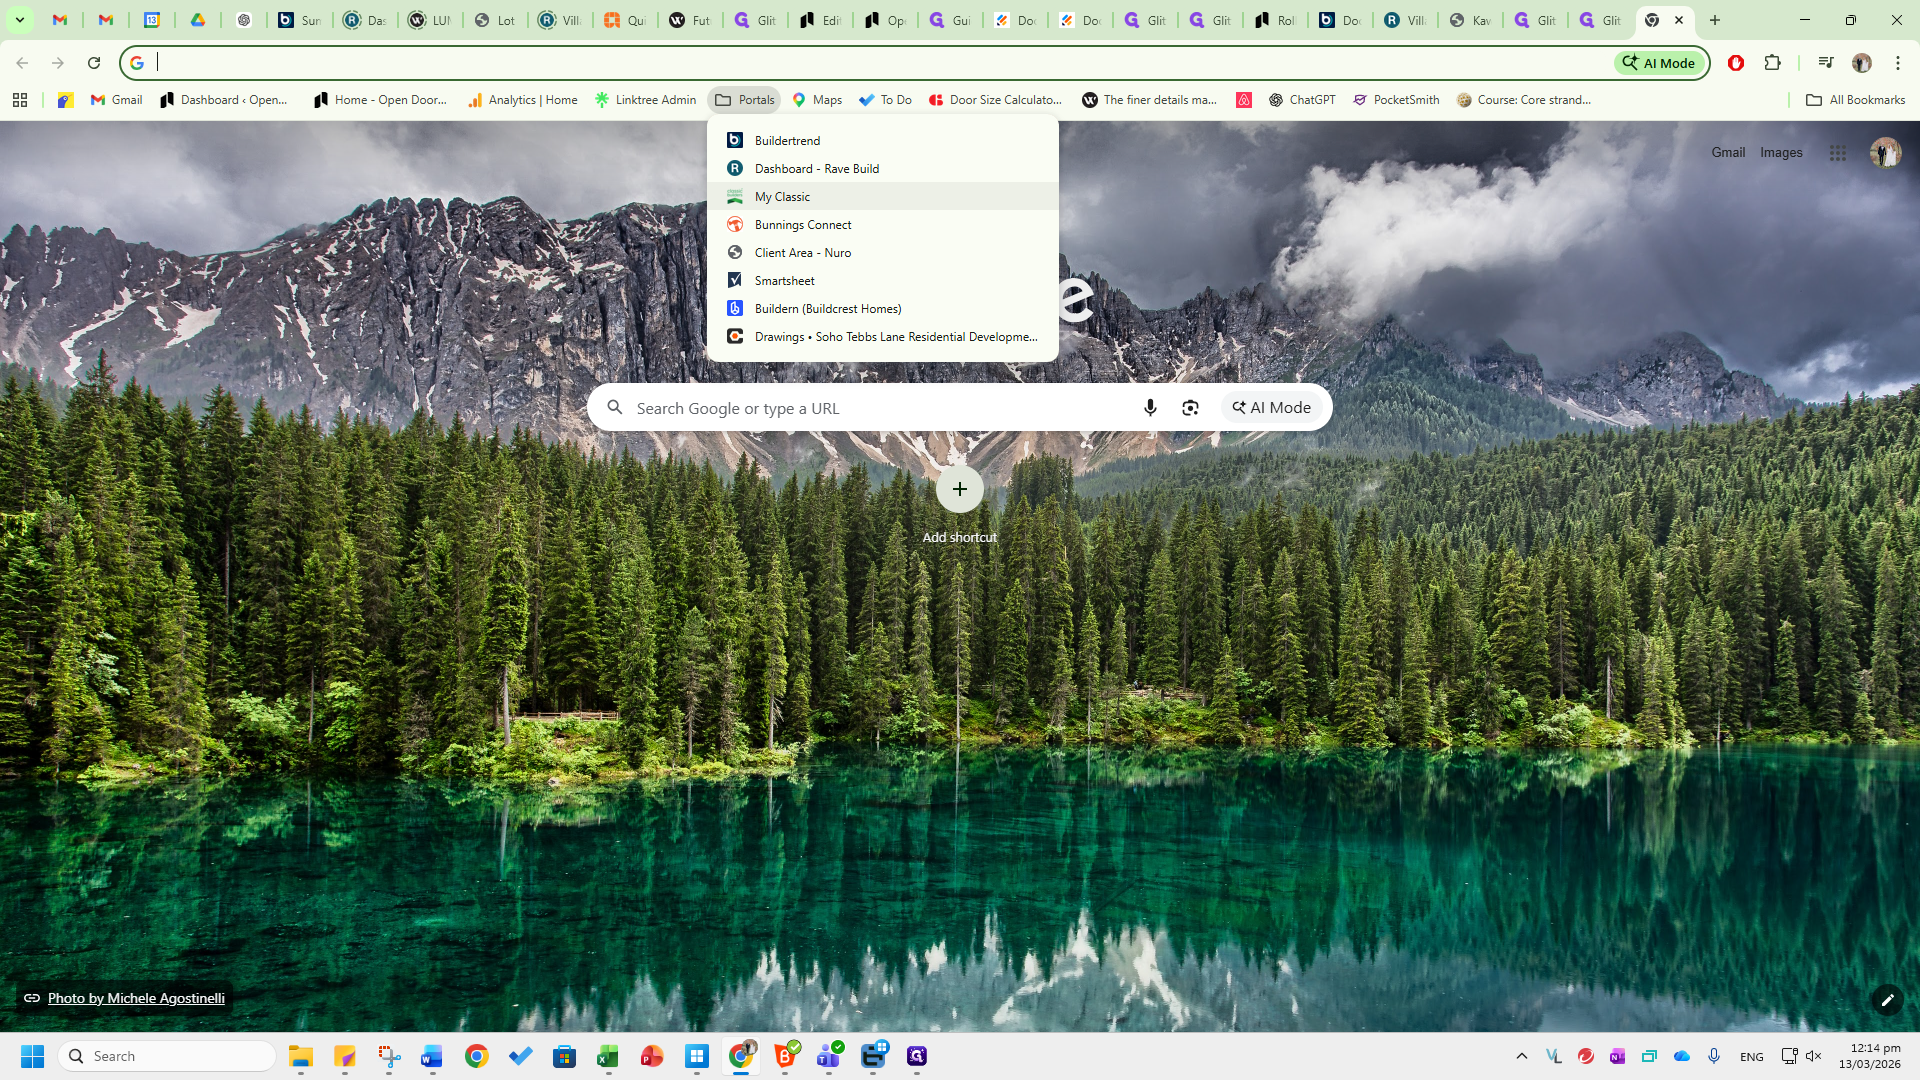Open the Google apps grid icon

[1838, 153]
